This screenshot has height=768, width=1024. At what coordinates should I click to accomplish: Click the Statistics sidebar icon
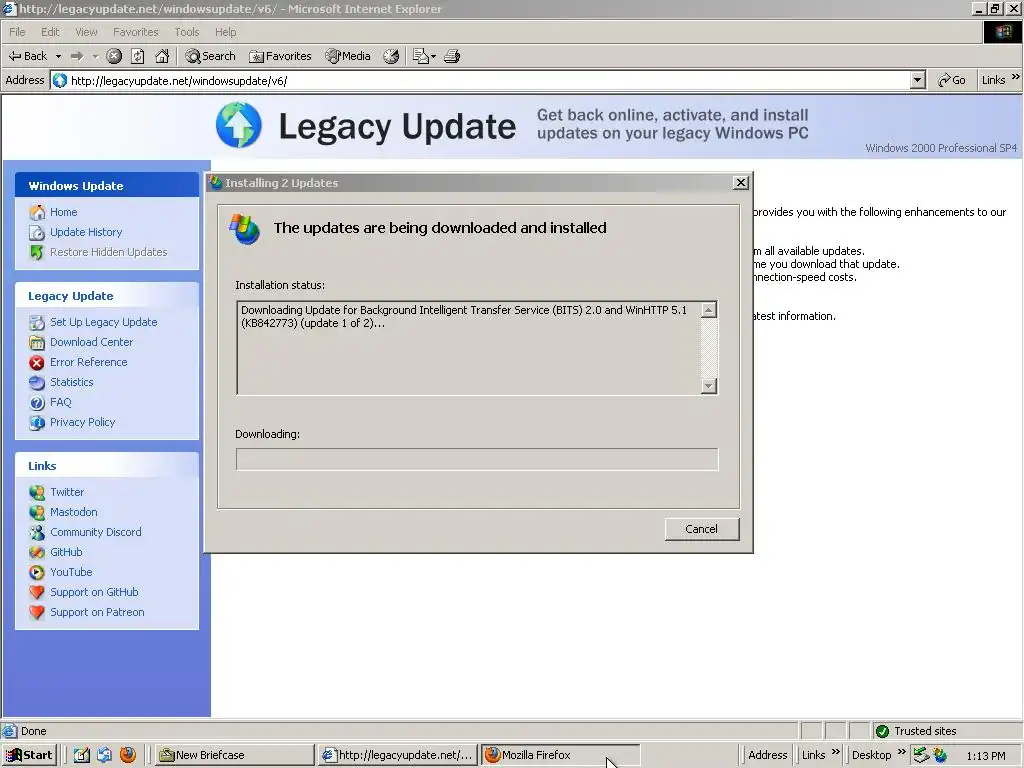click(x=37, y=383)
